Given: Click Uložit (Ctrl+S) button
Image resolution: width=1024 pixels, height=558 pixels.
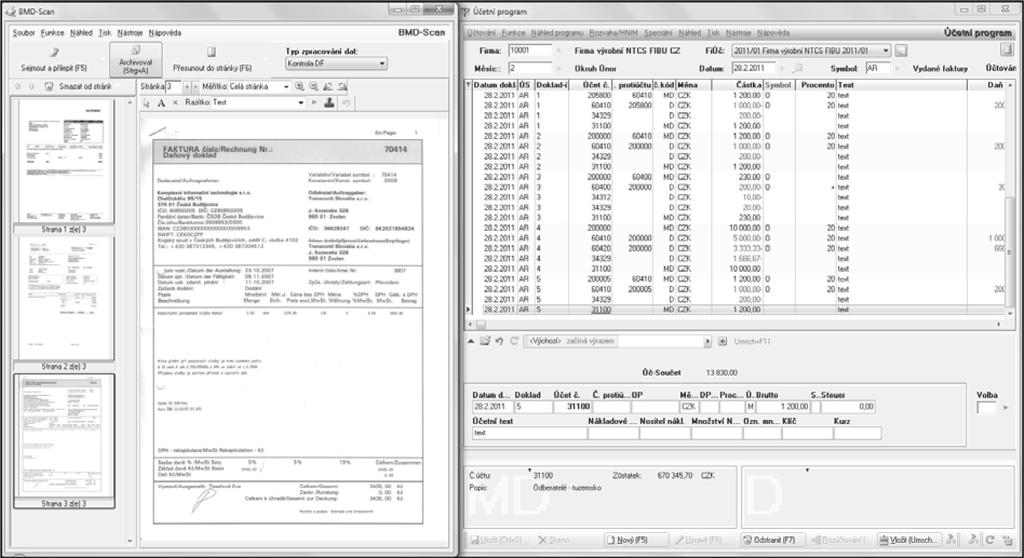Looking at the screenshot, I should pyautogui.click(x=498, y=540).
